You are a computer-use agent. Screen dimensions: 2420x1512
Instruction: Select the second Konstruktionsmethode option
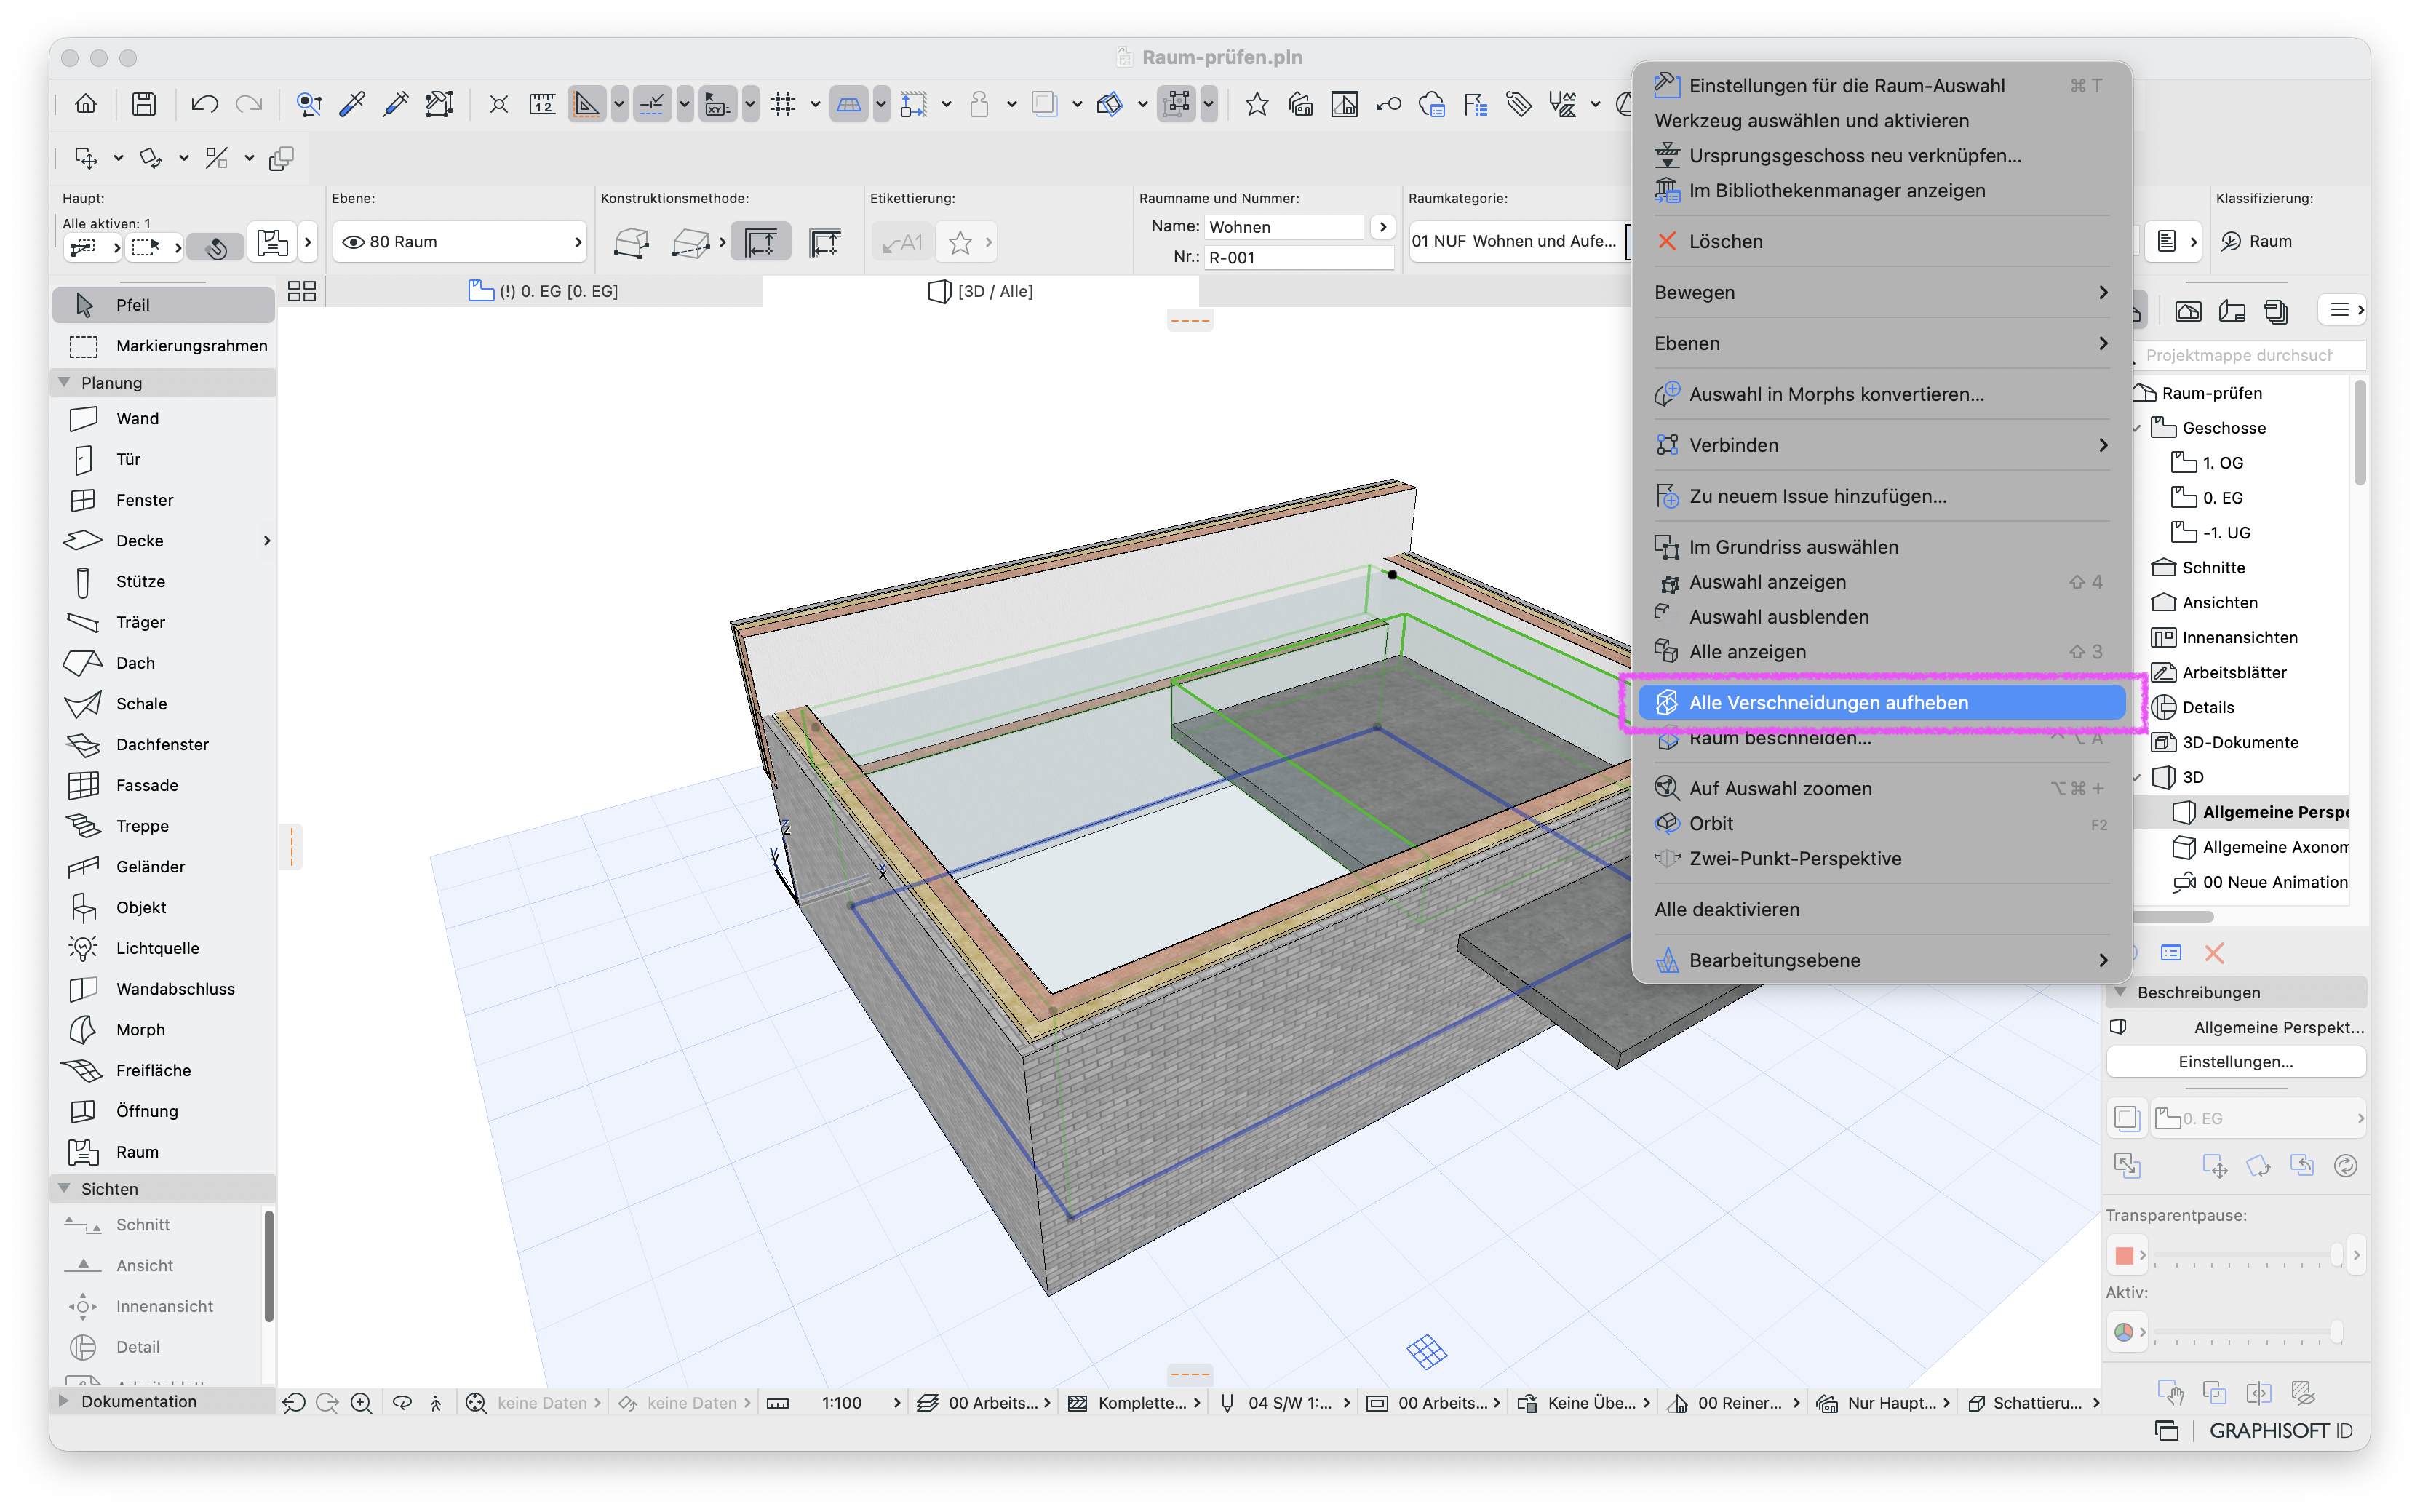[x=691, y=242]
